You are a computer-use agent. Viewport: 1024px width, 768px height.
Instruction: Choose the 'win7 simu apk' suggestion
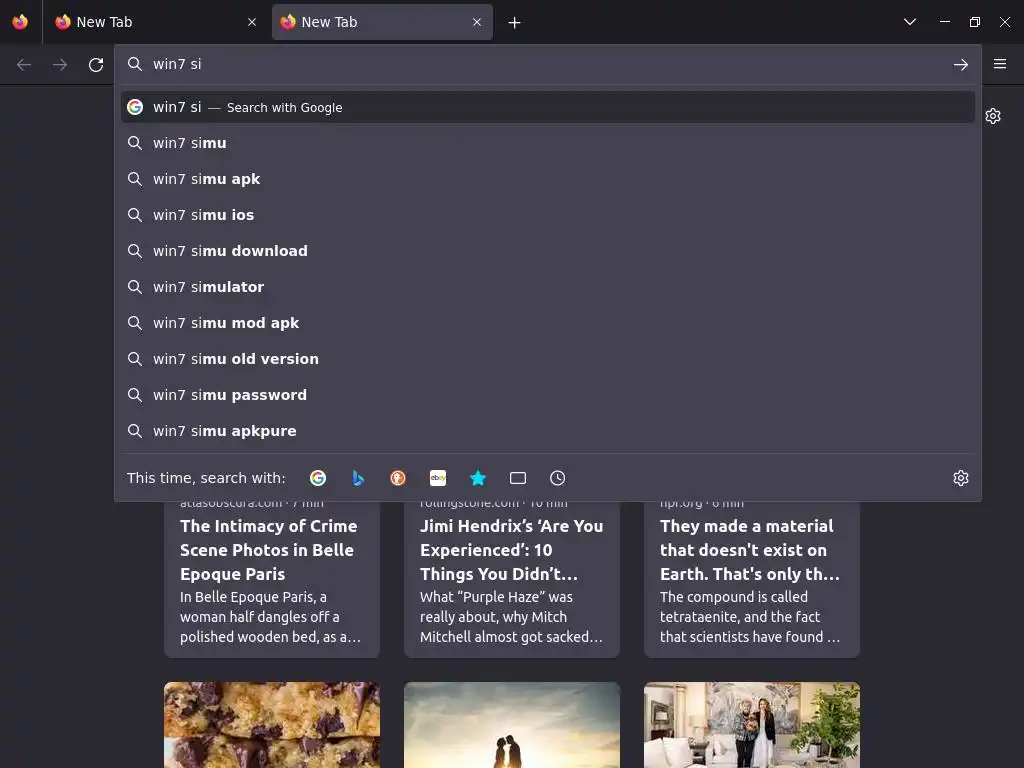pyautogui.click(x=548, y=179)
